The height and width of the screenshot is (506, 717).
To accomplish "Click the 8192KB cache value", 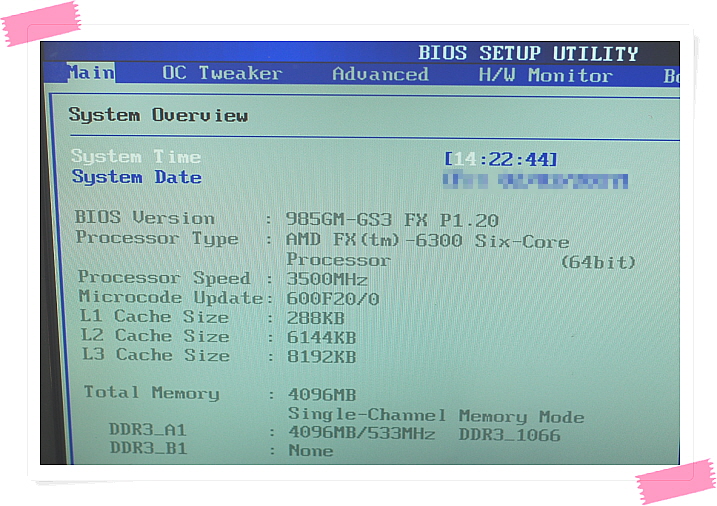I will click(x=321, y=357).
